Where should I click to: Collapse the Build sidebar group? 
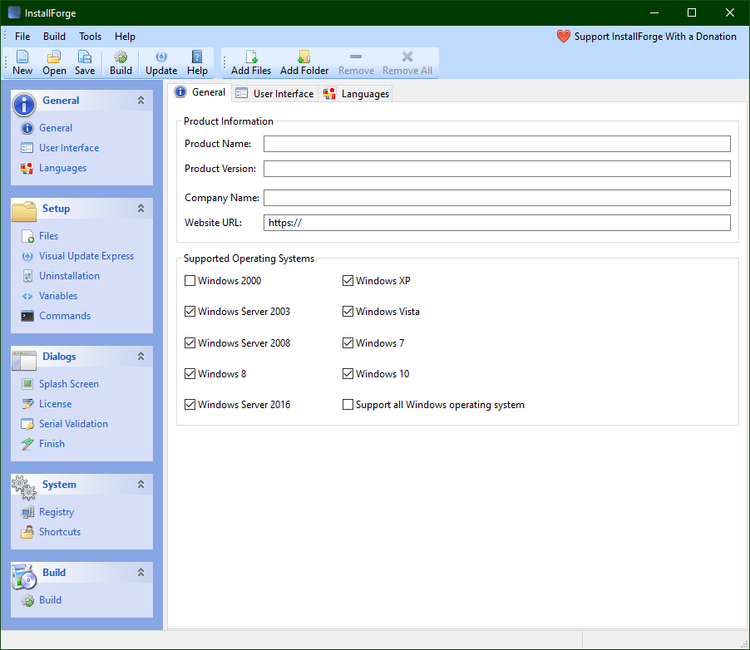pos(141,573)
